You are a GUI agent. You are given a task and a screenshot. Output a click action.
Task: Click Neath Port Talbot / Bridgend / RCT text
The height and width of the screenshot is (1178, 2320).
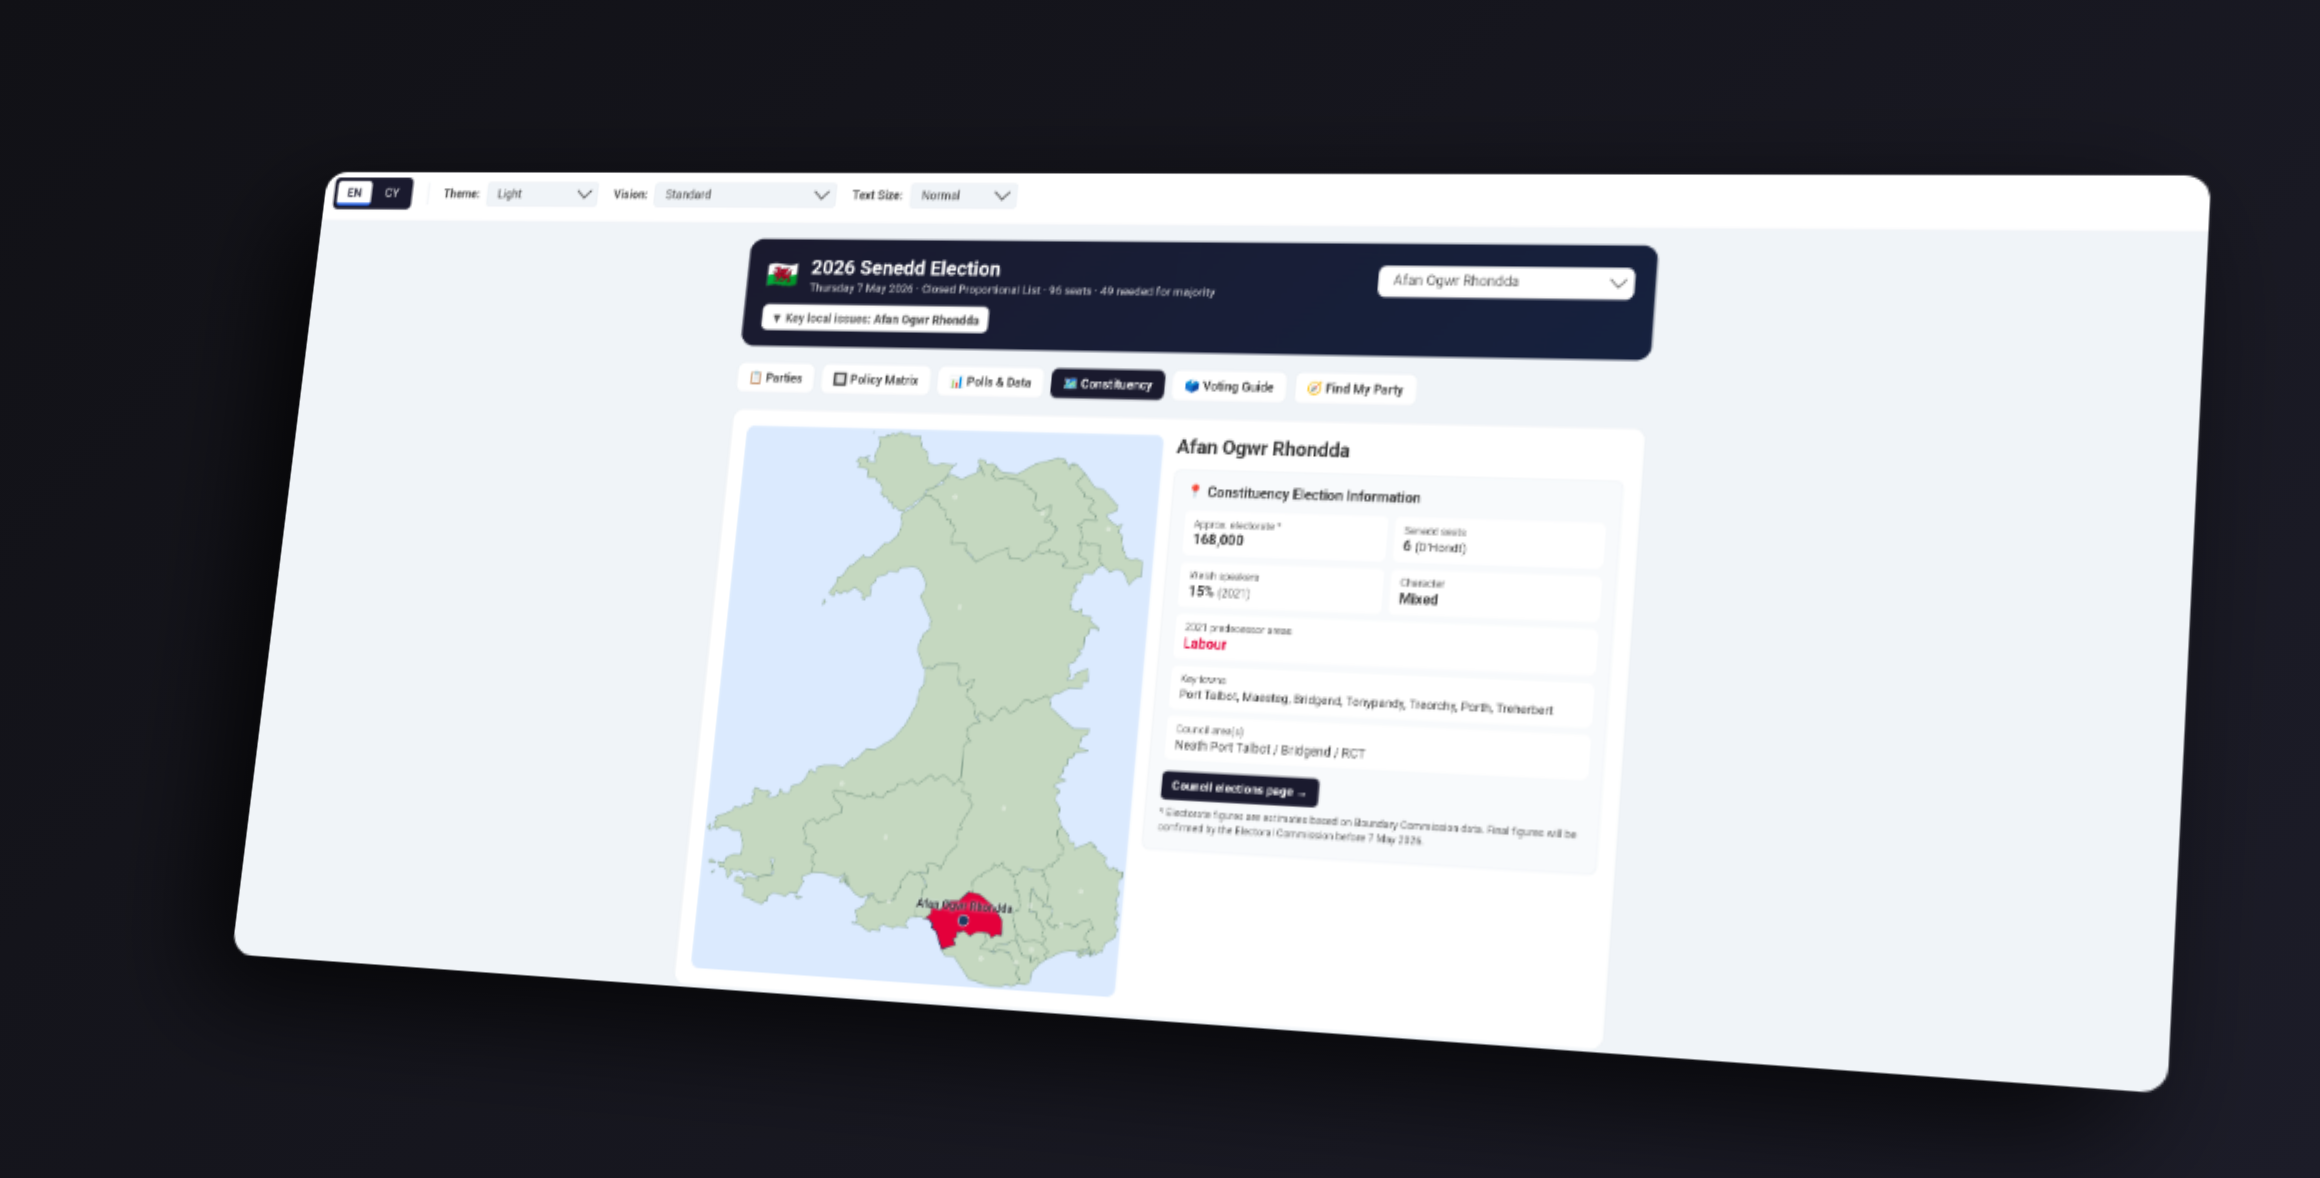(x=1269, y=749)
